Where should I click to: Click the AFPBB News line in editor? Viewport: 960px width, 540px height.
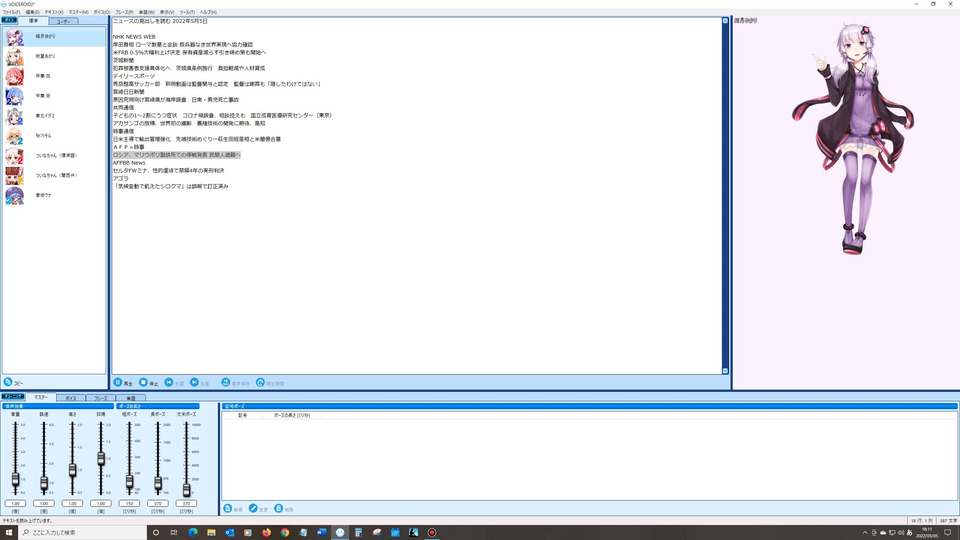click(129, 163)
